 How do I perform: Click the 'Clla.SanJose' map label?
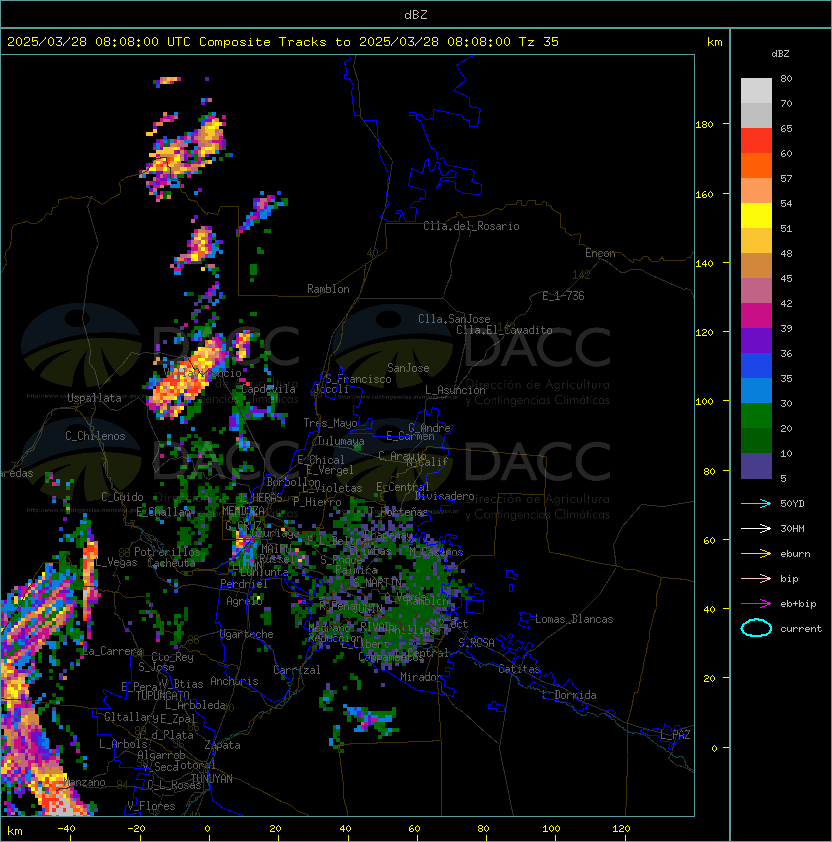pos(454,319)
